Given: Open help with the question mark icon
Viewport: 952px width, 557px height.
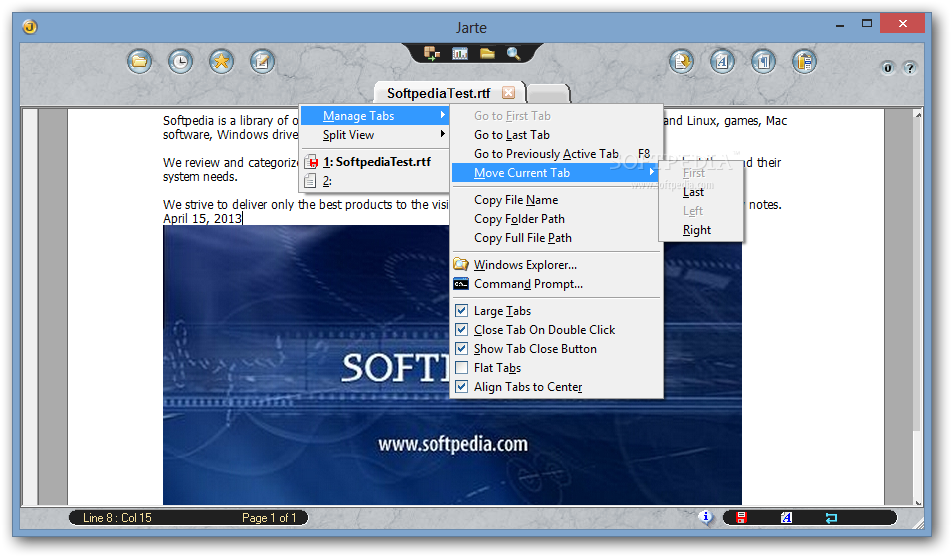Looking at the screenshot, I should tap(910, 67).
